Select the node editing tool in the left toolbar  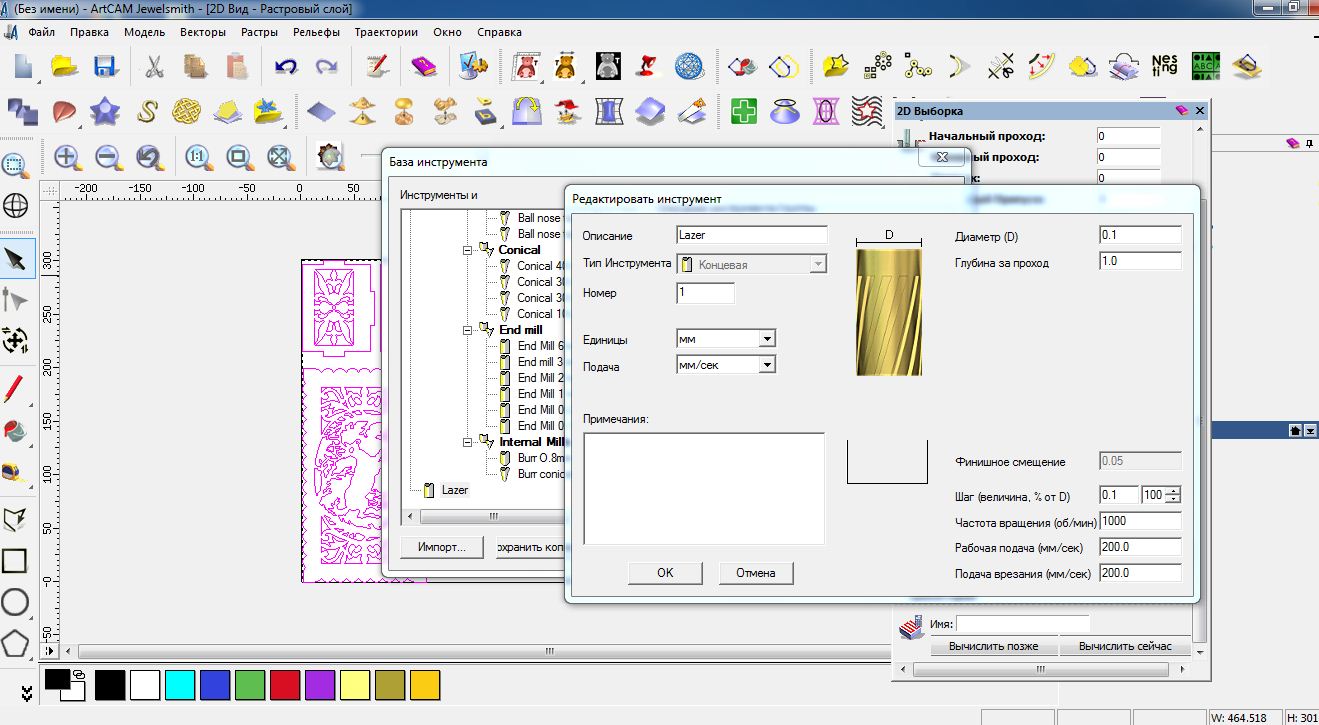click(x=15, y=300)
